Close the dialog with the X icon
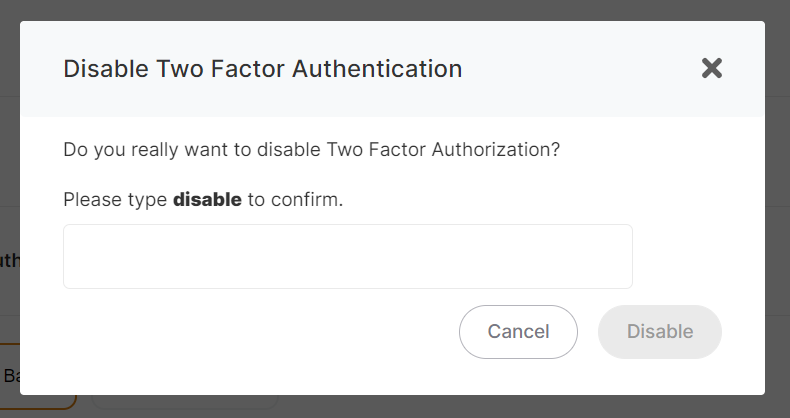790x418 pixels. click(711, 69)
